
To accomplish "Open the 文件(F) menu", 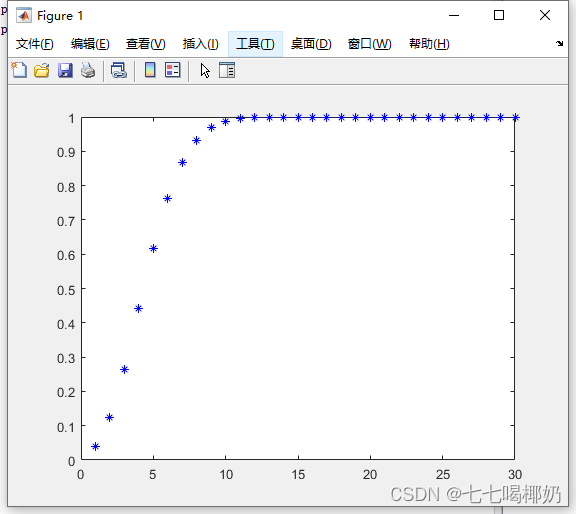I will pos(35,44).
